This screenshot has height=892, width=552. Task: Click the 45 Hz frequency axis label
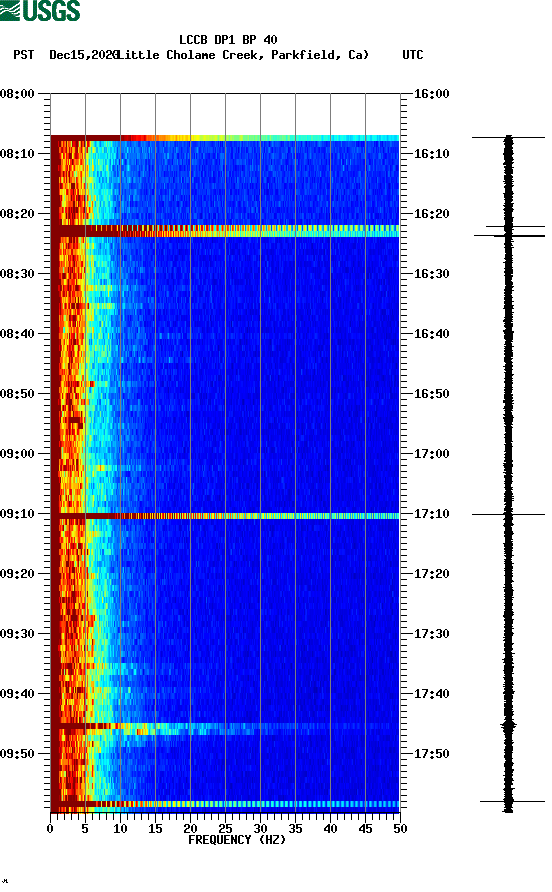(365, 829)
